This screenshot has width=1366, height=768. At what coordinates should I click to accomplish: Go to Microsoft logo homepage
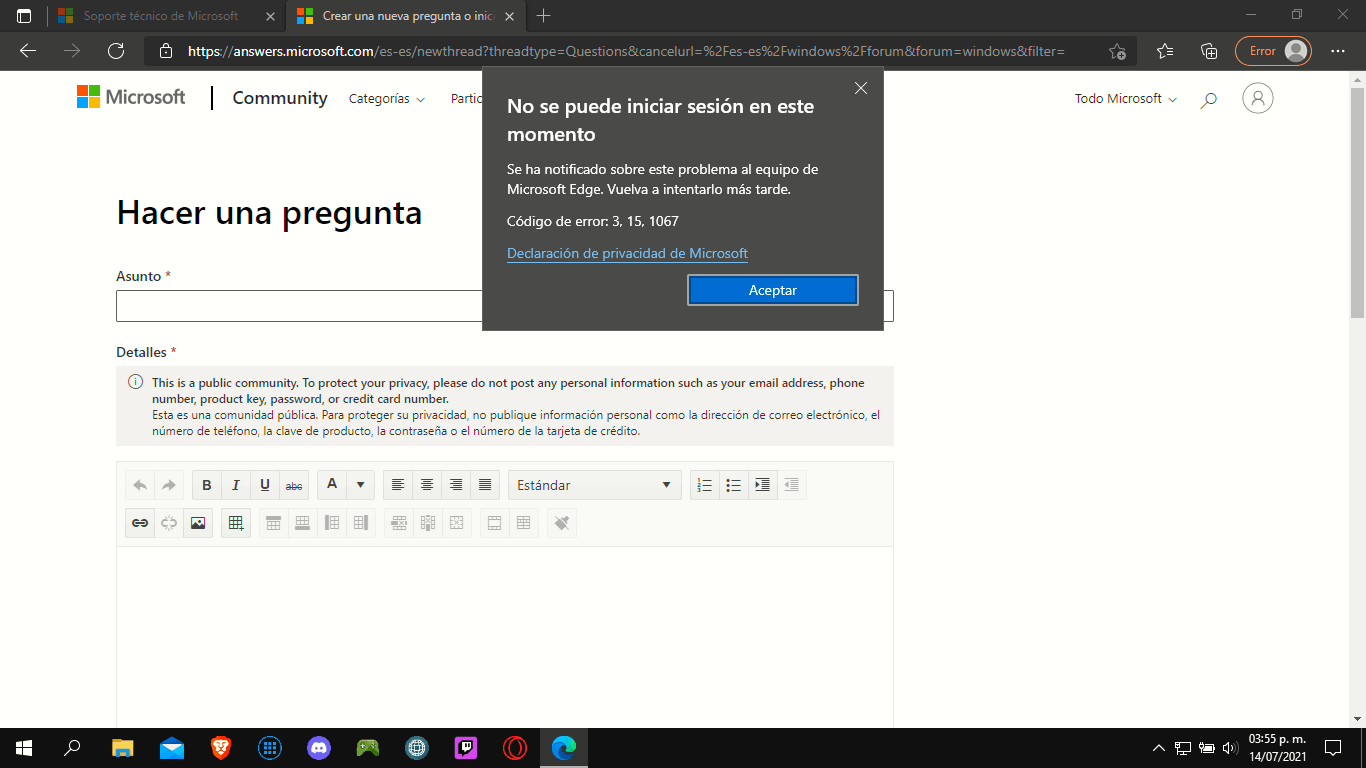[x=131, y=97]
